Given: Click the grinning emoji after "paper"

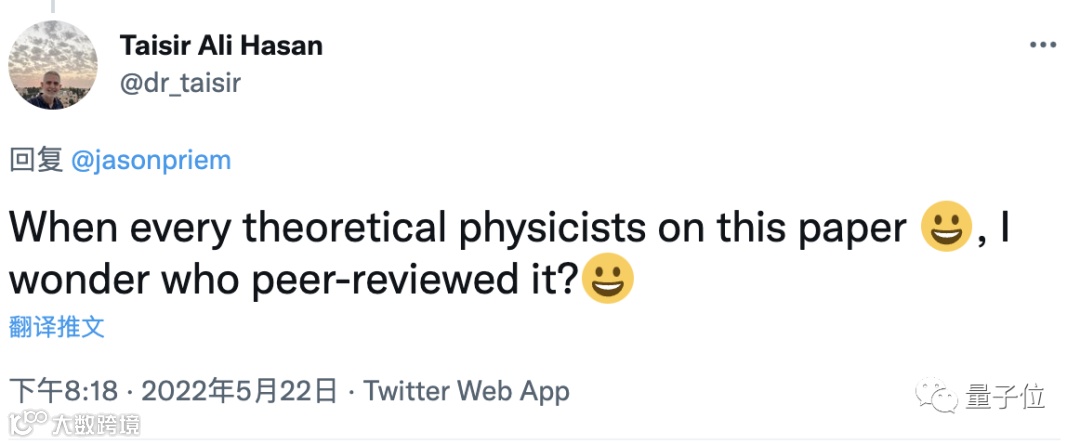Looking at the screenshot, I should tap(945, 229).
